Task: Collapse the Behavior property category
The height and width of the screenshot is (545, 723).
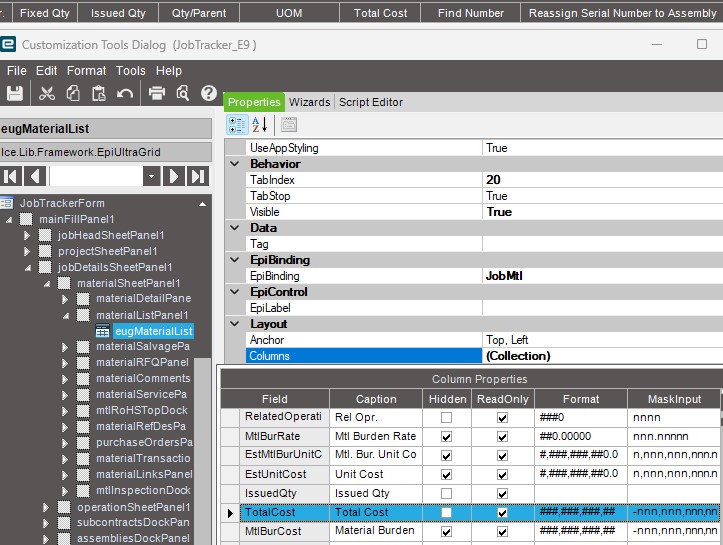Action: 236,164
